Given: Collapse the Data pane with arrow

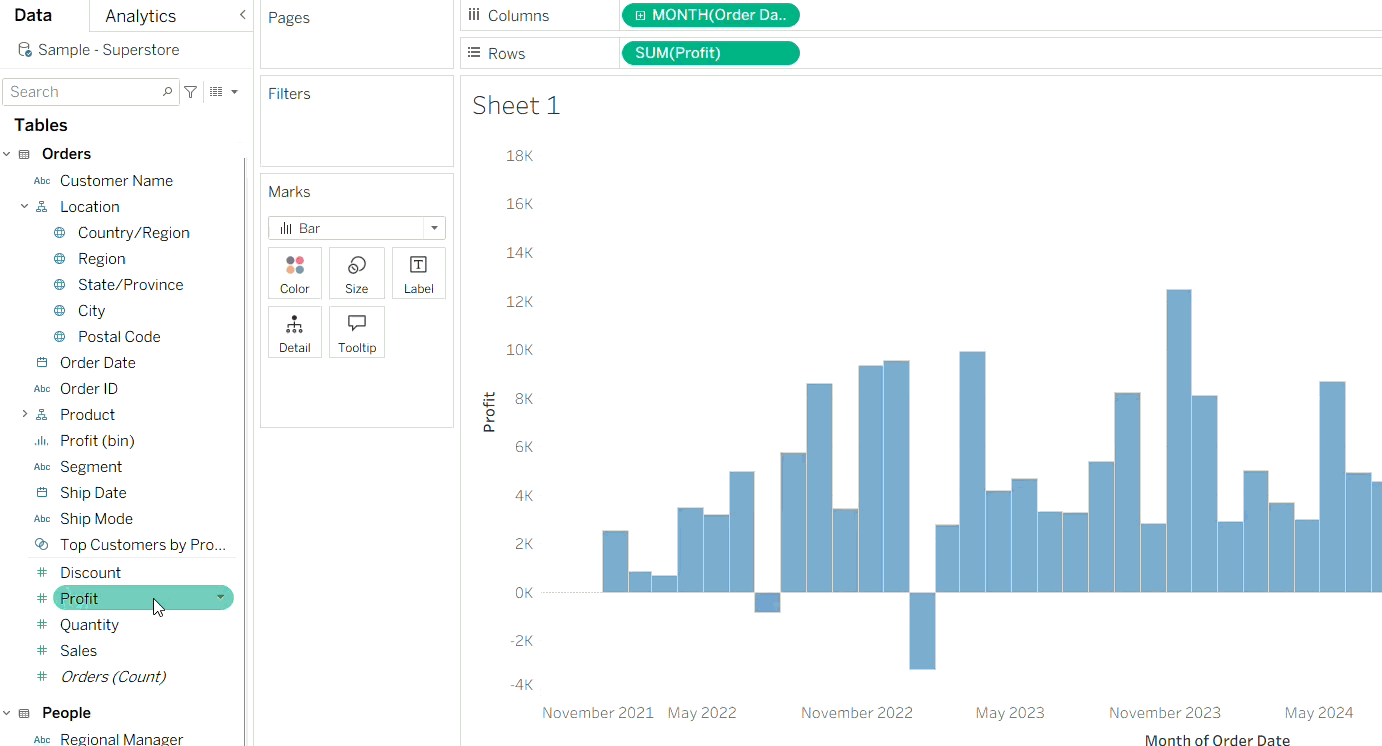Looking at the screenshot, I should 242,15.
